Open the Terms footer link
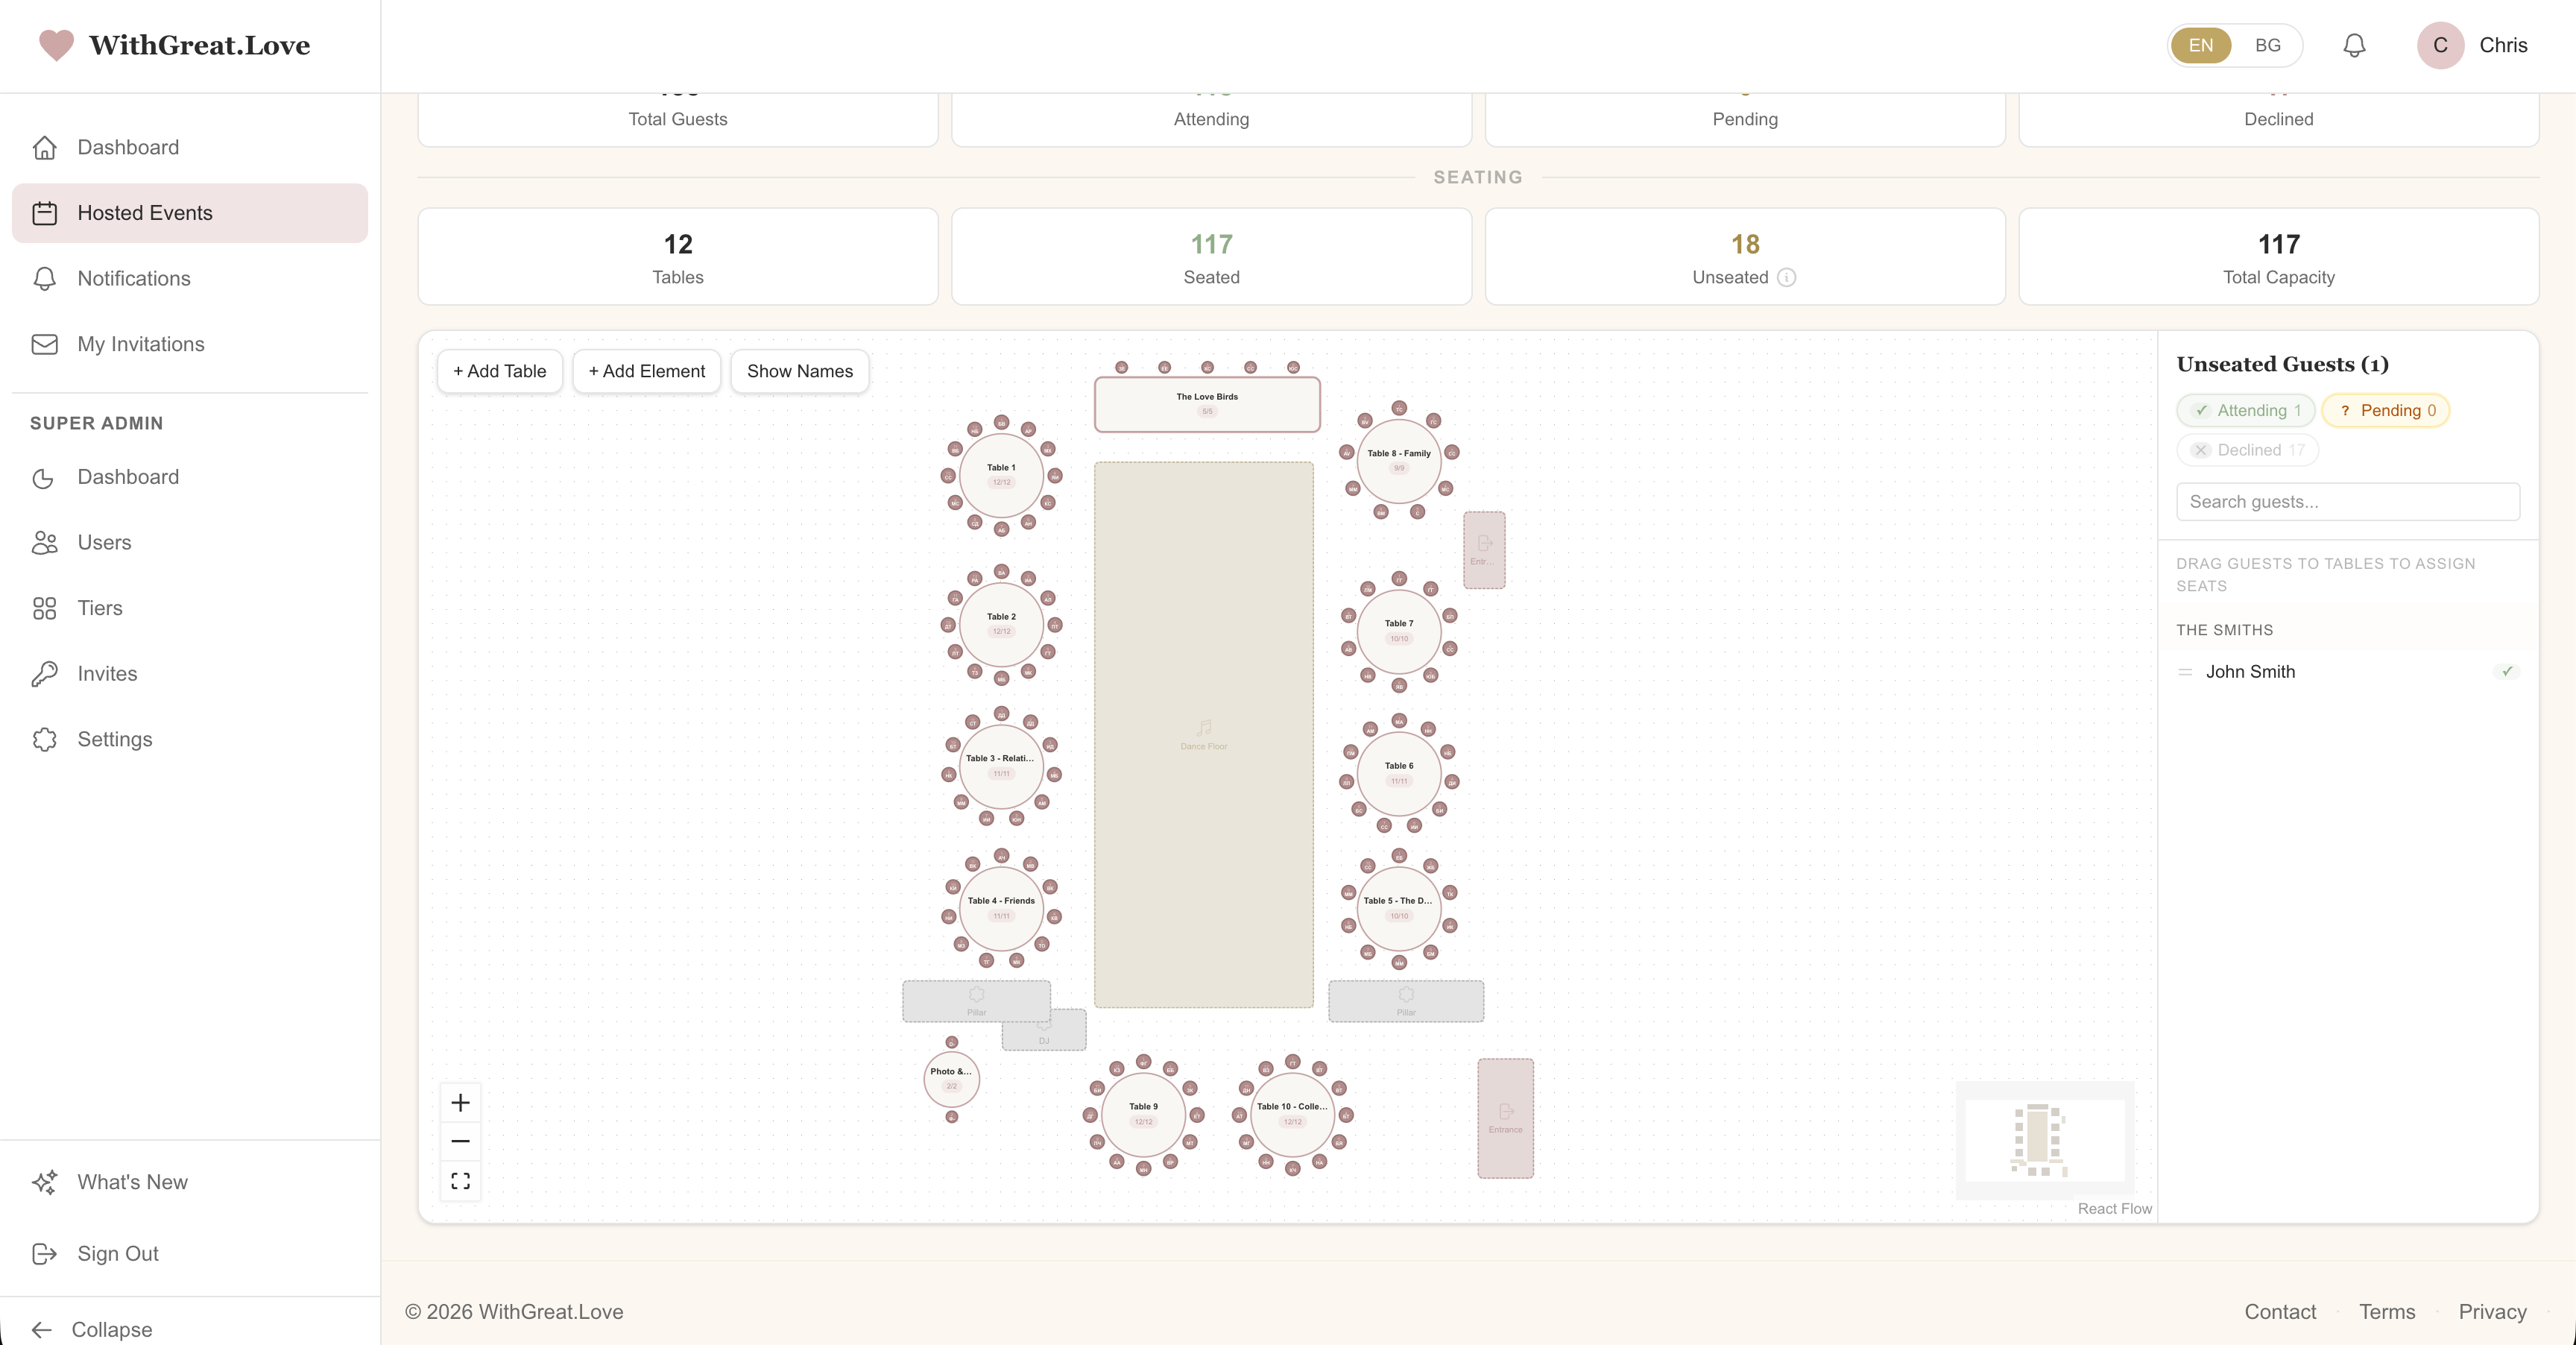Viewport: 2576px width, 1345px height. pos(2386,1312)
